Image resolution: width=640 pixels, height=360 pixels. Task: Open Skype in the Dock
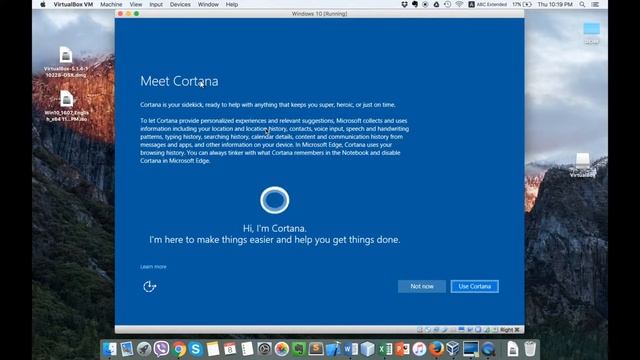tap(196, 349)
